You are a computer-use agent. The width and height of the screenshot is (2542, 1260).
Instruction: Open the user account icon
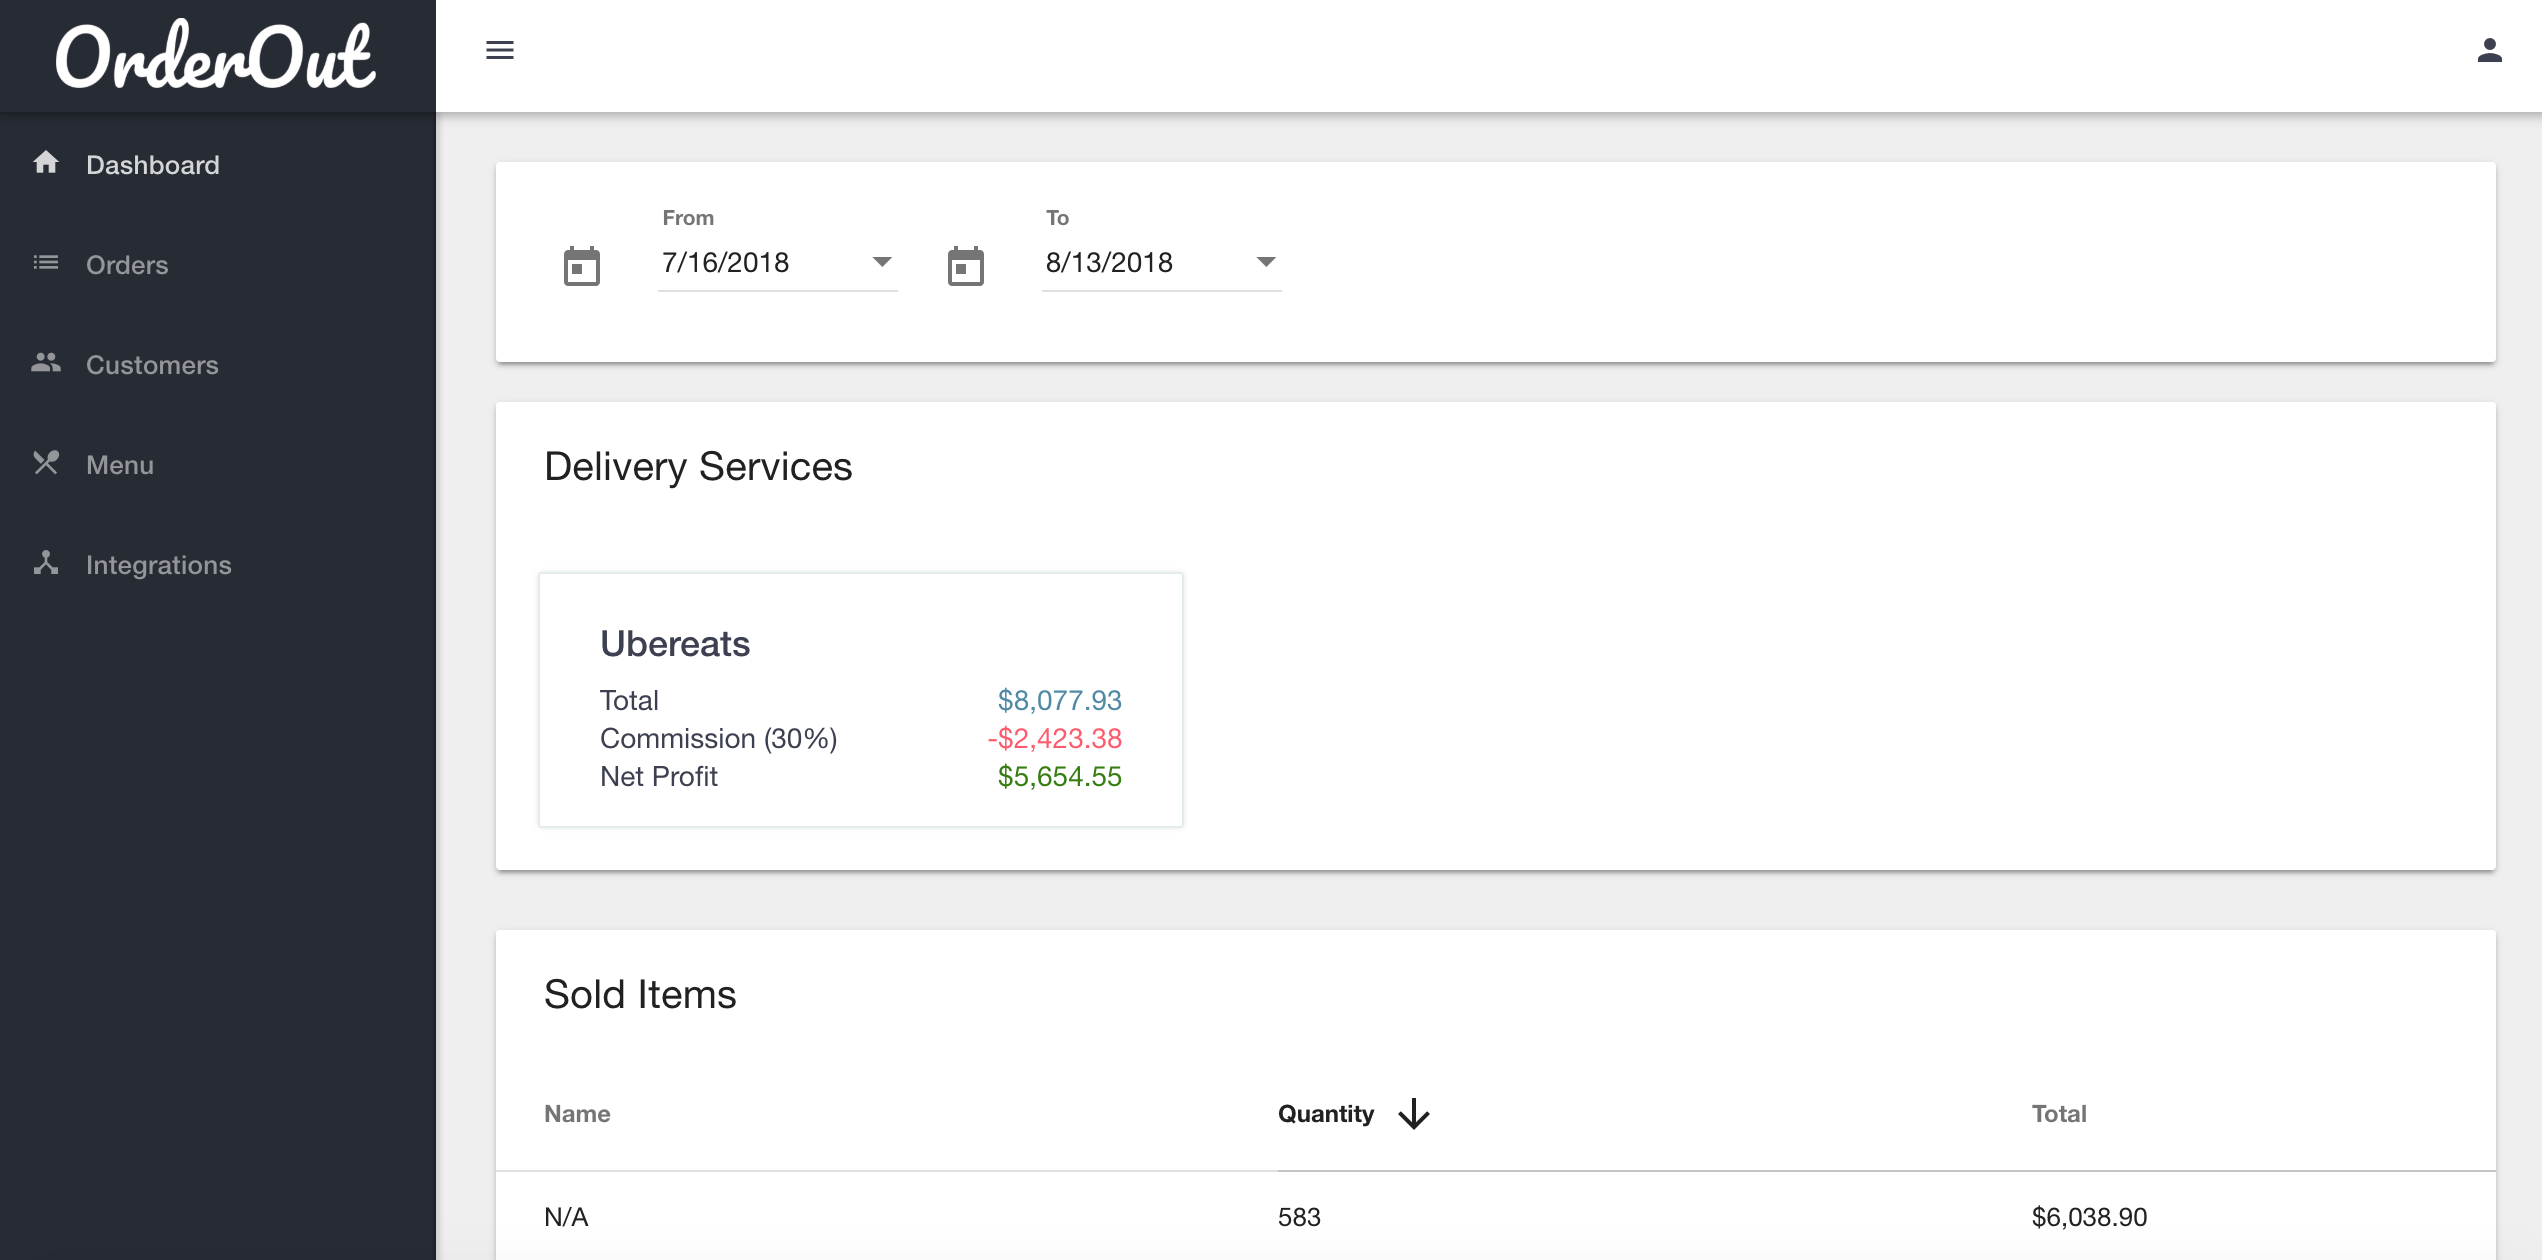(2489, 50)
